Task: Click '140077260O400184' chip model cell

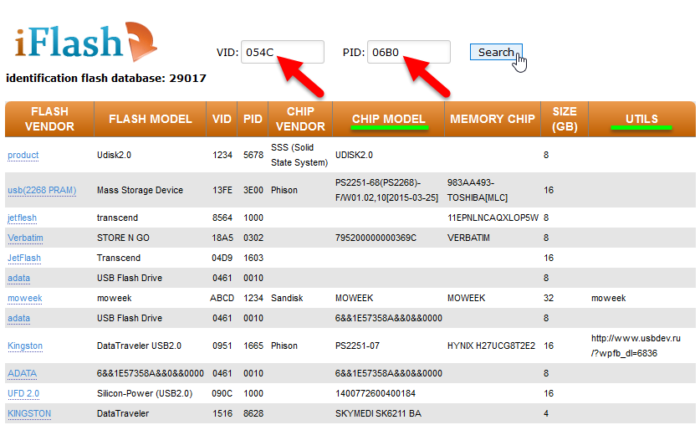Action: [x=375, y=394]
